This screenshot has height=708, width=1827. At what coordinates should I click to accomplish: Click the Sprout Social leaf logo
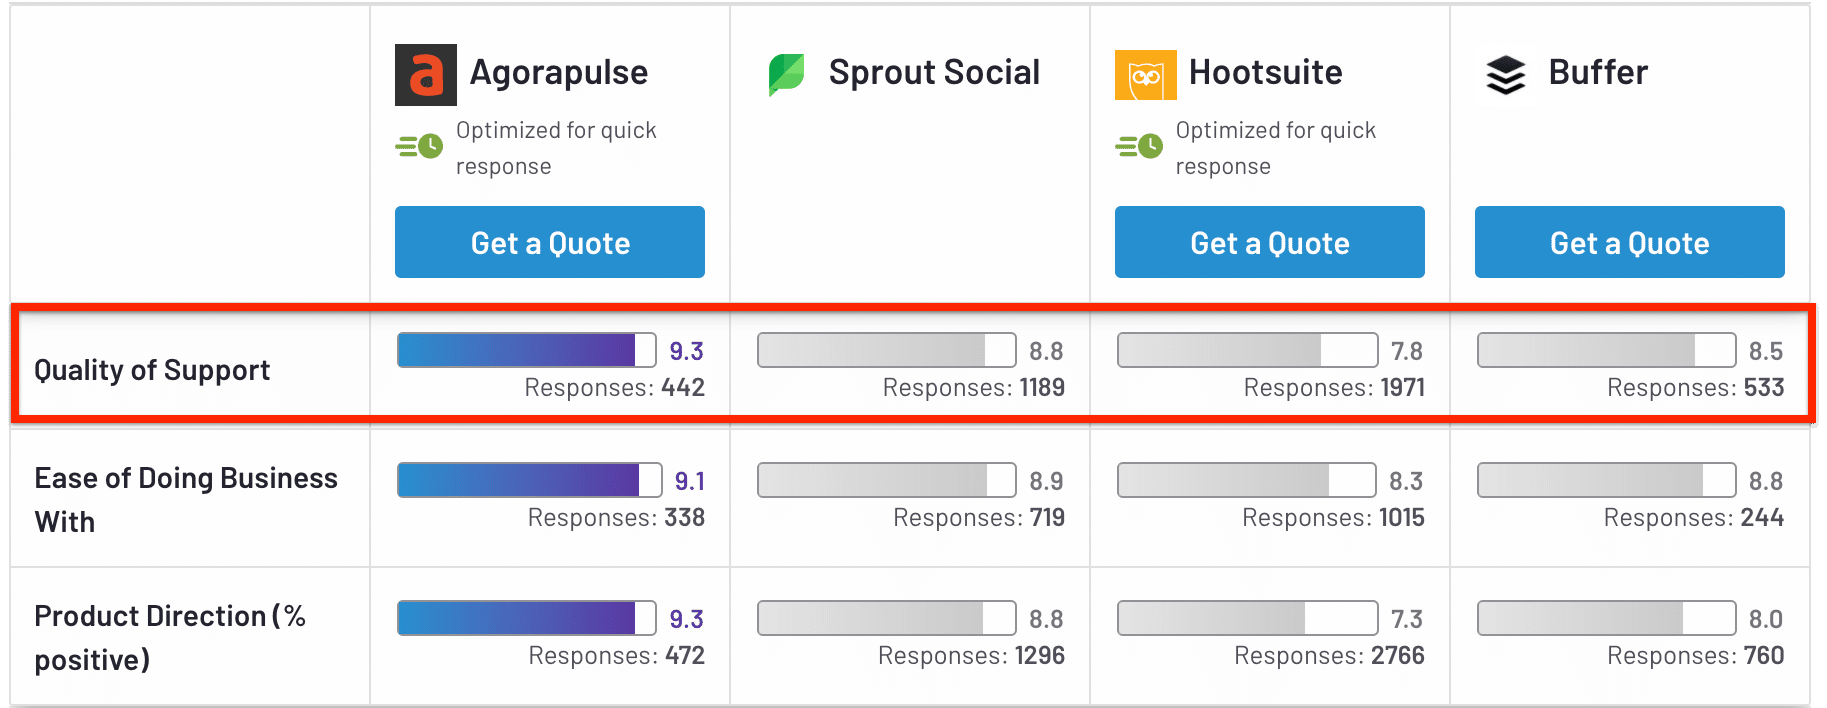tap(786, 75)
